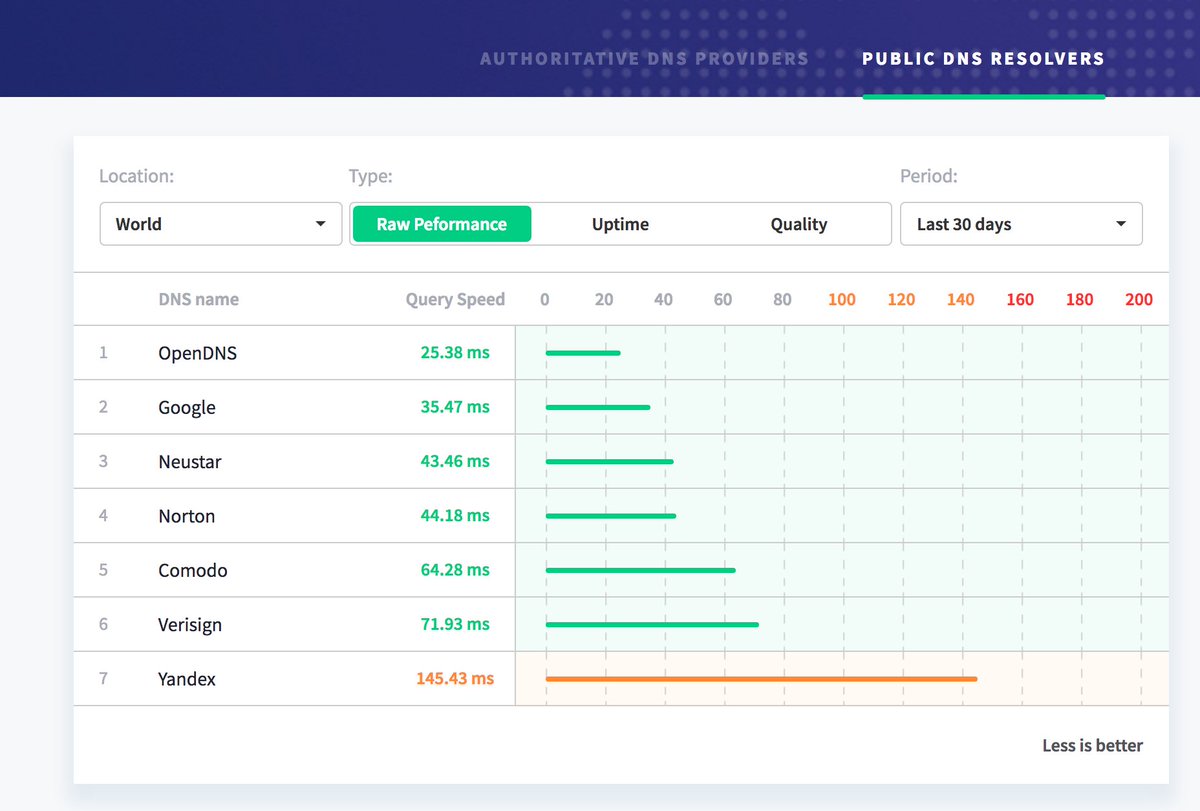The width and height of the screenshot is (1200, 811).
Task: Switch to Authoritative DNS Providers tab
Action: click(x=644, y=58)
